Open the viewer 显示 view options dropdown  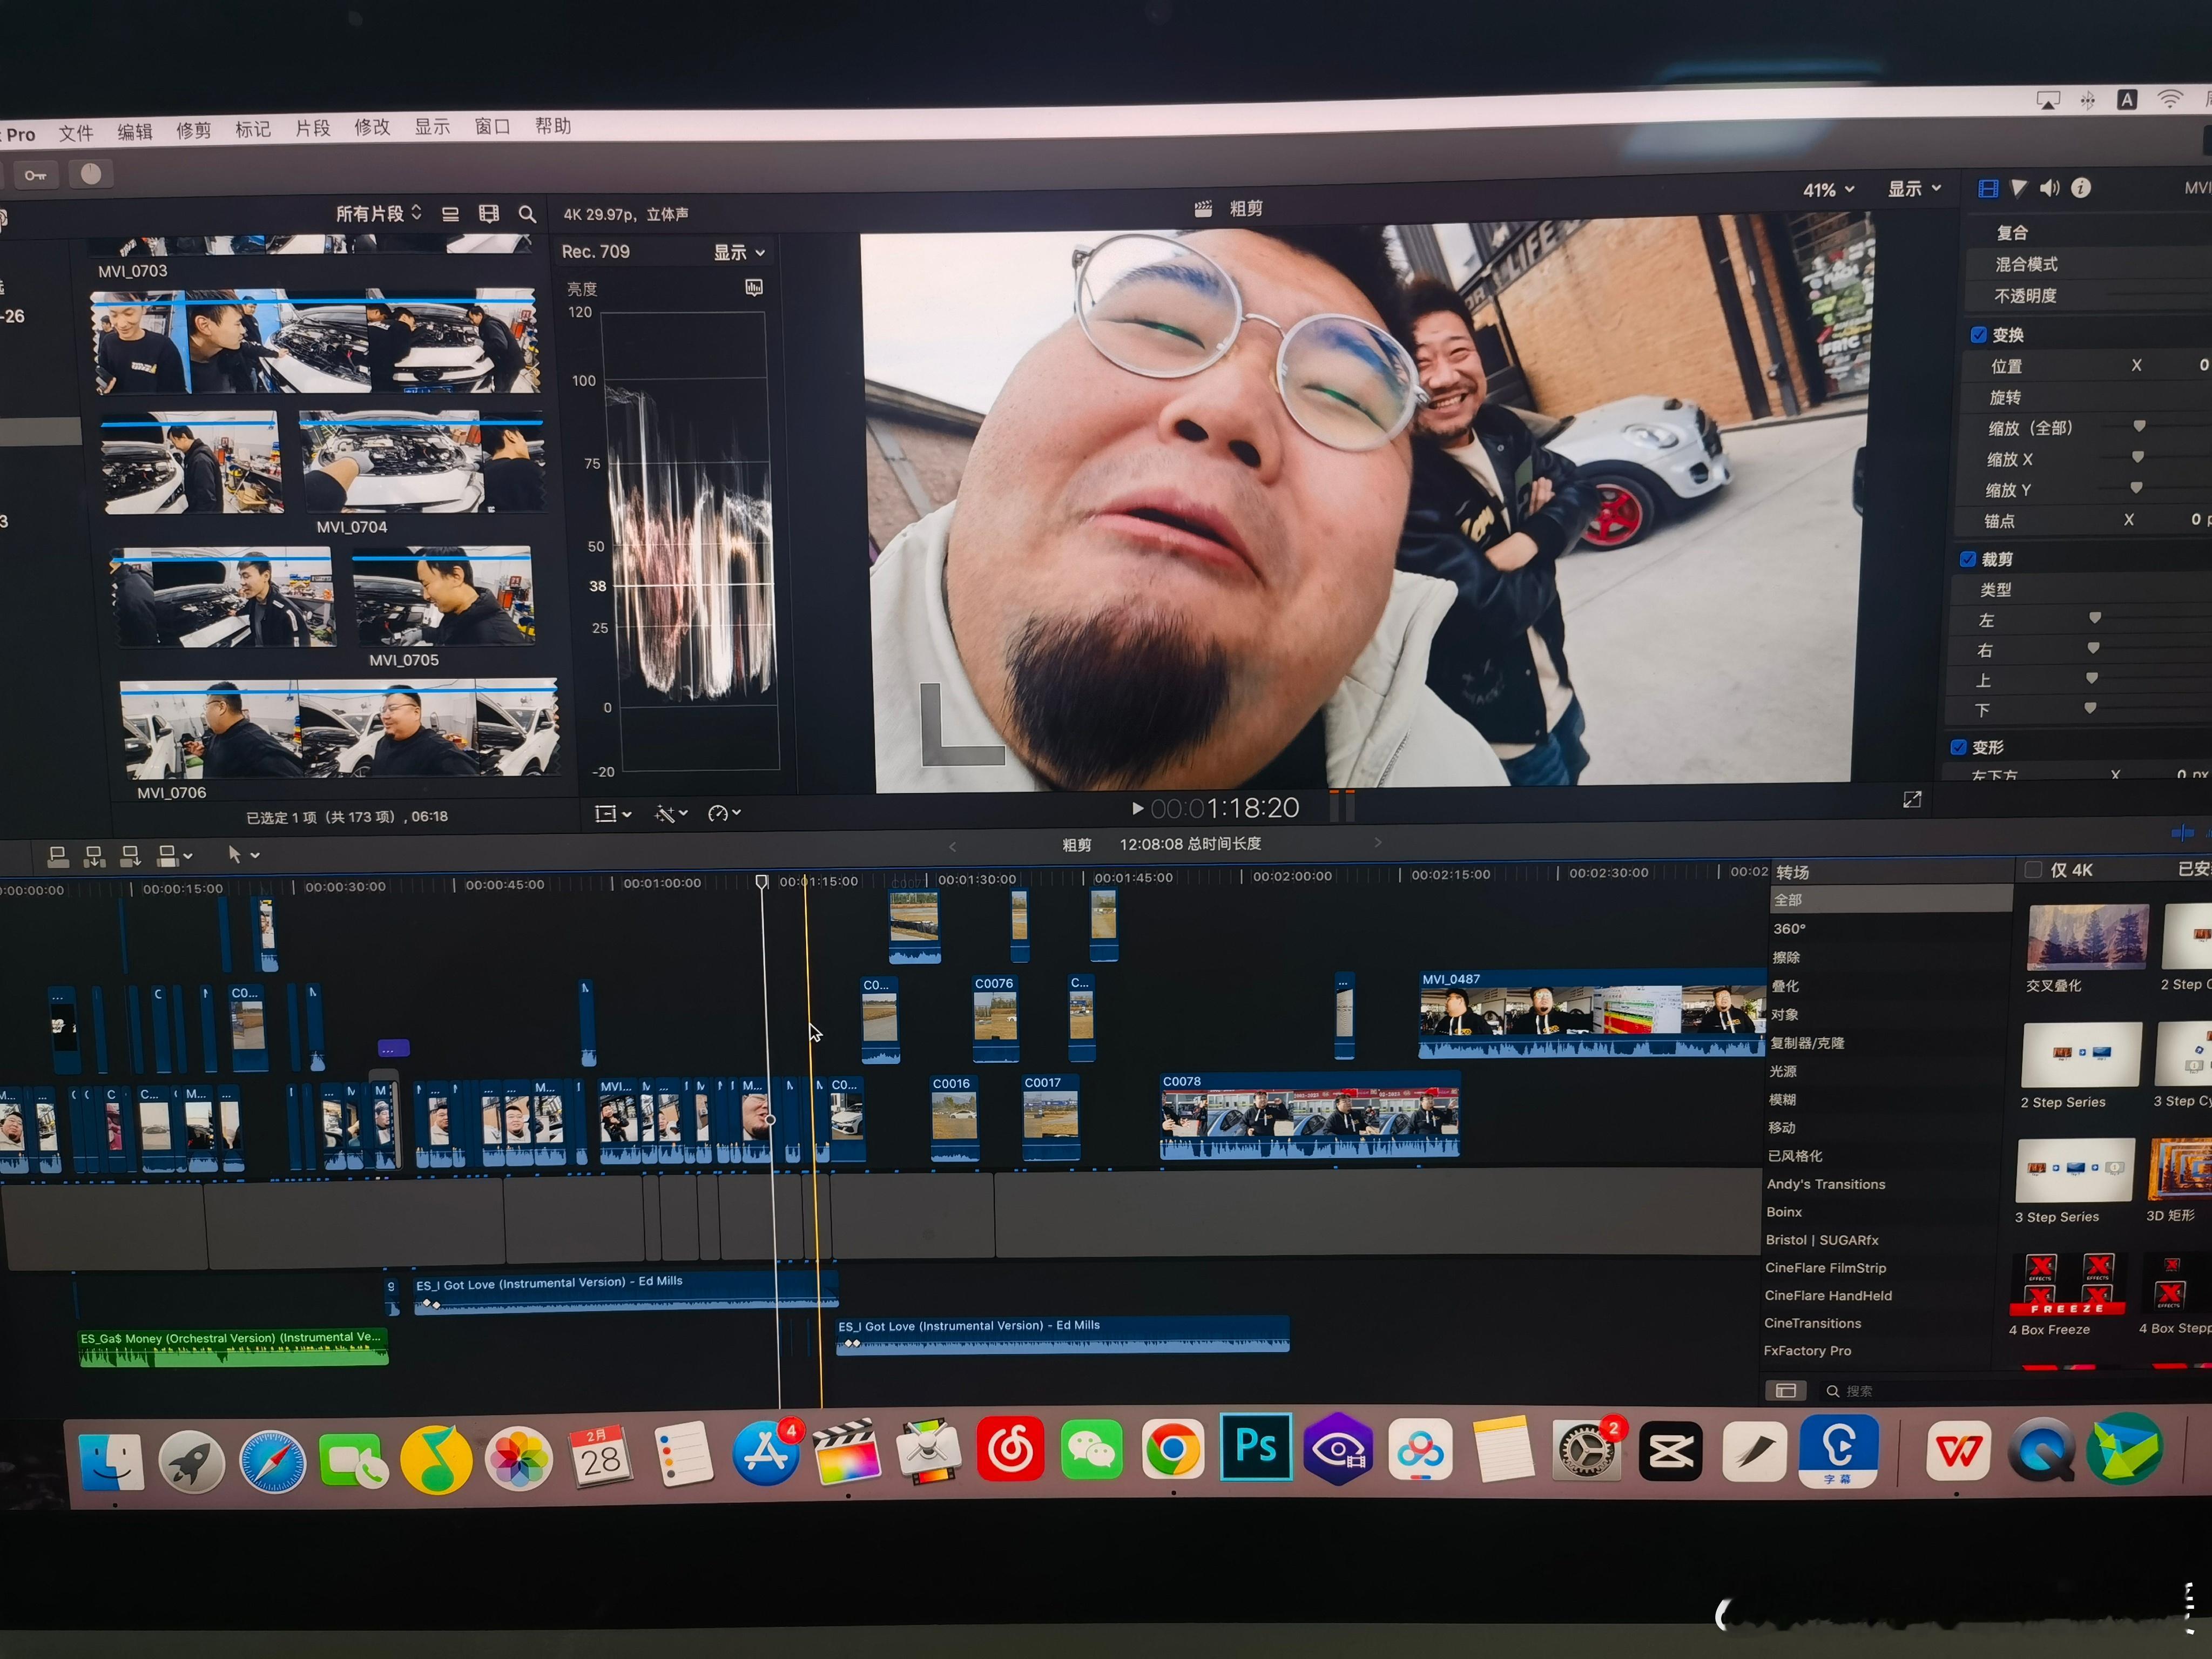1914,188
